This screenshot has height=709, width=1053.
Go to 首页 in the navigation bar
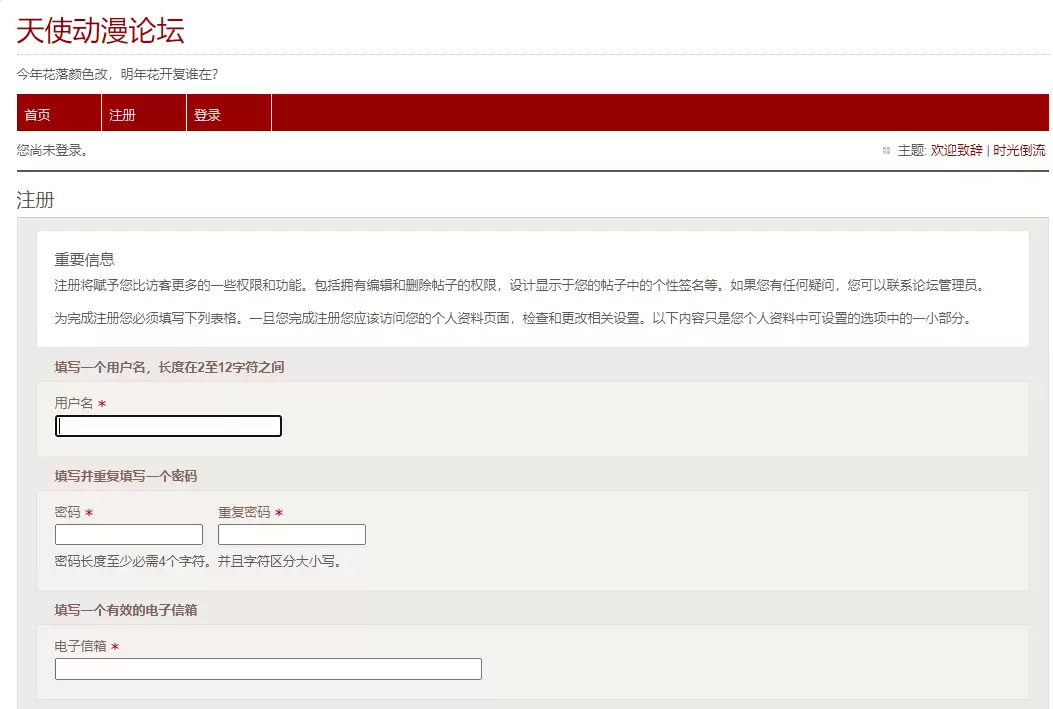(x=38, y=115)
